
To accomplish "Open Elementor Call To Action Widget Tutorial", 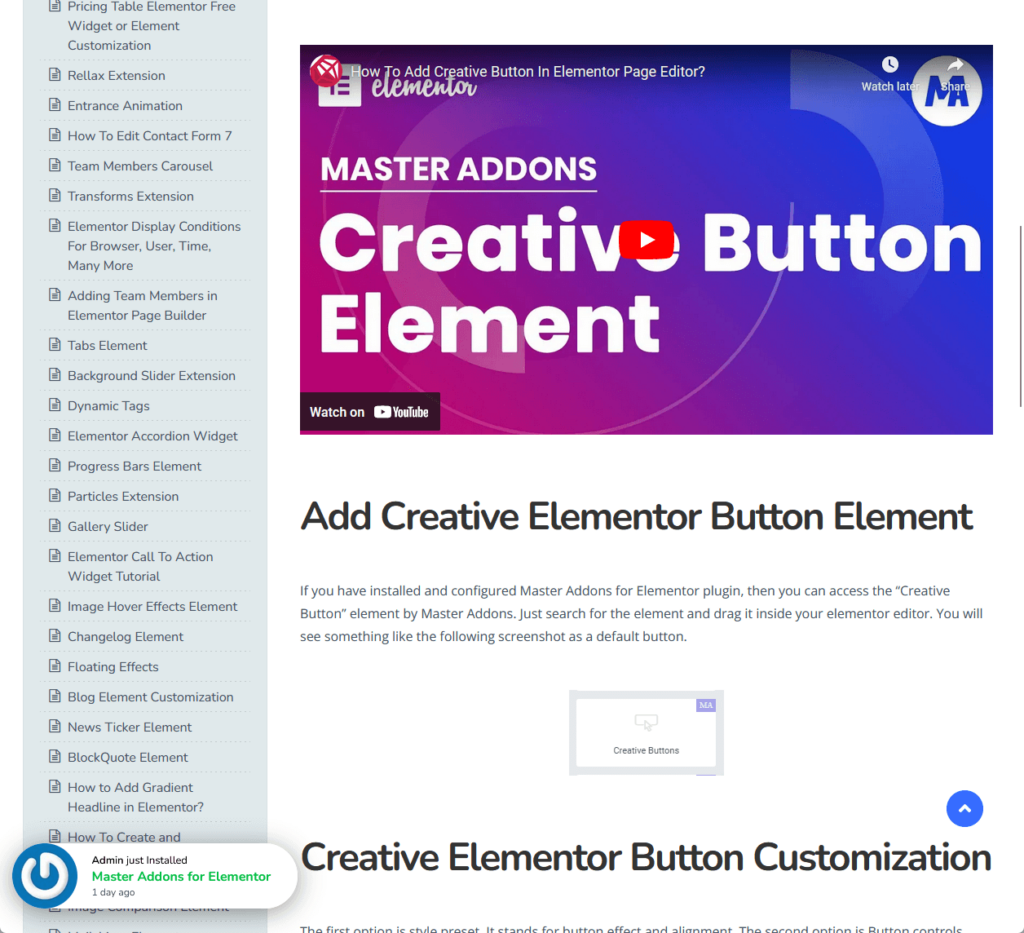I will 140,566.
